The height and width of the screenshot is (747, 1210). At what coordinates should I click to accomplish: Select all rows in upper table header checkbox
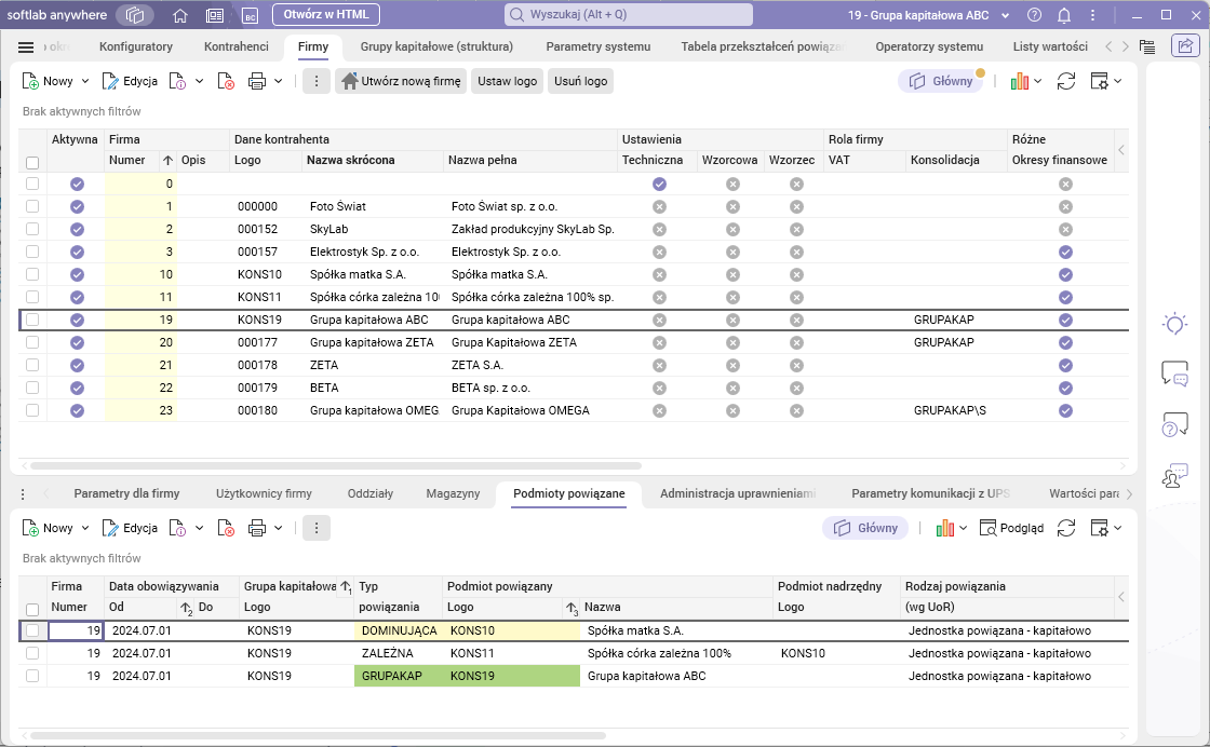click(33, 162)
